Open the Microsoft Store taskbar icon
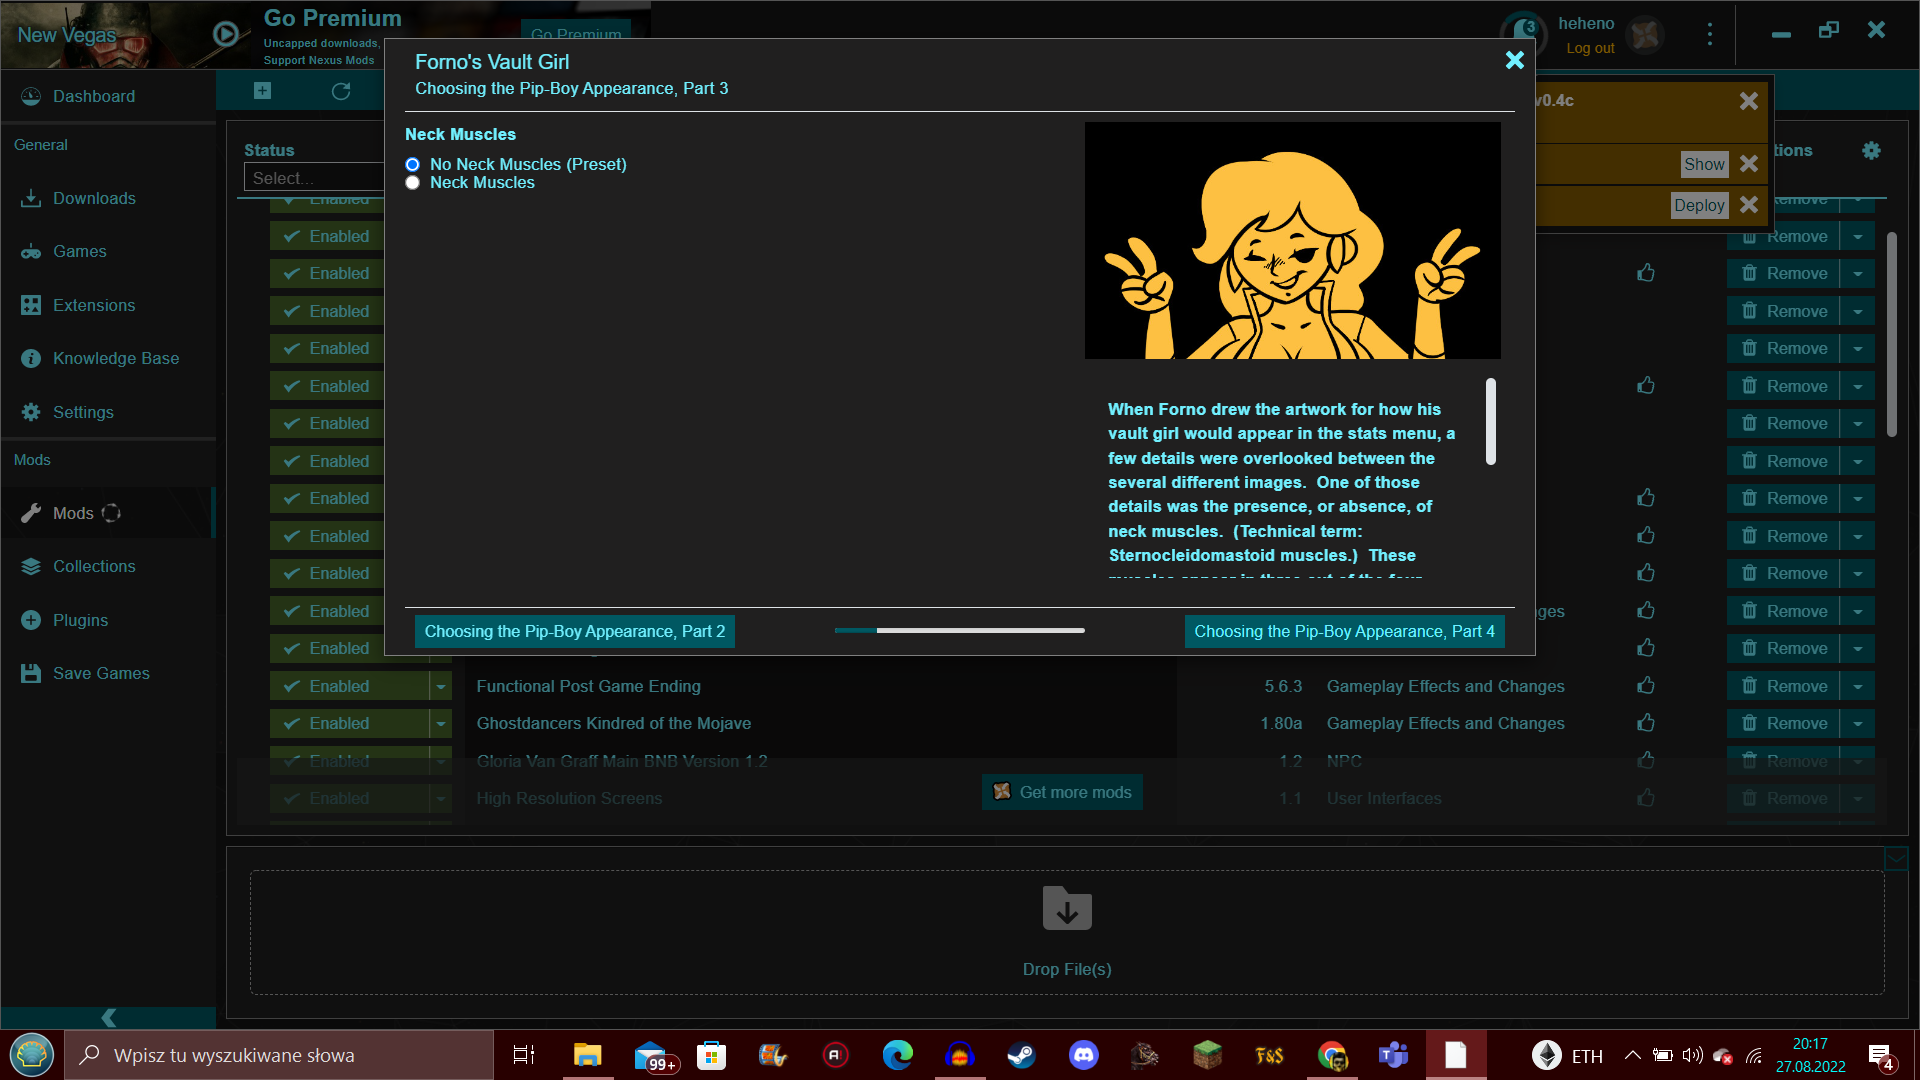Image resolution: width=1920 pixels, height=1080 pixels. [711, 1055]
